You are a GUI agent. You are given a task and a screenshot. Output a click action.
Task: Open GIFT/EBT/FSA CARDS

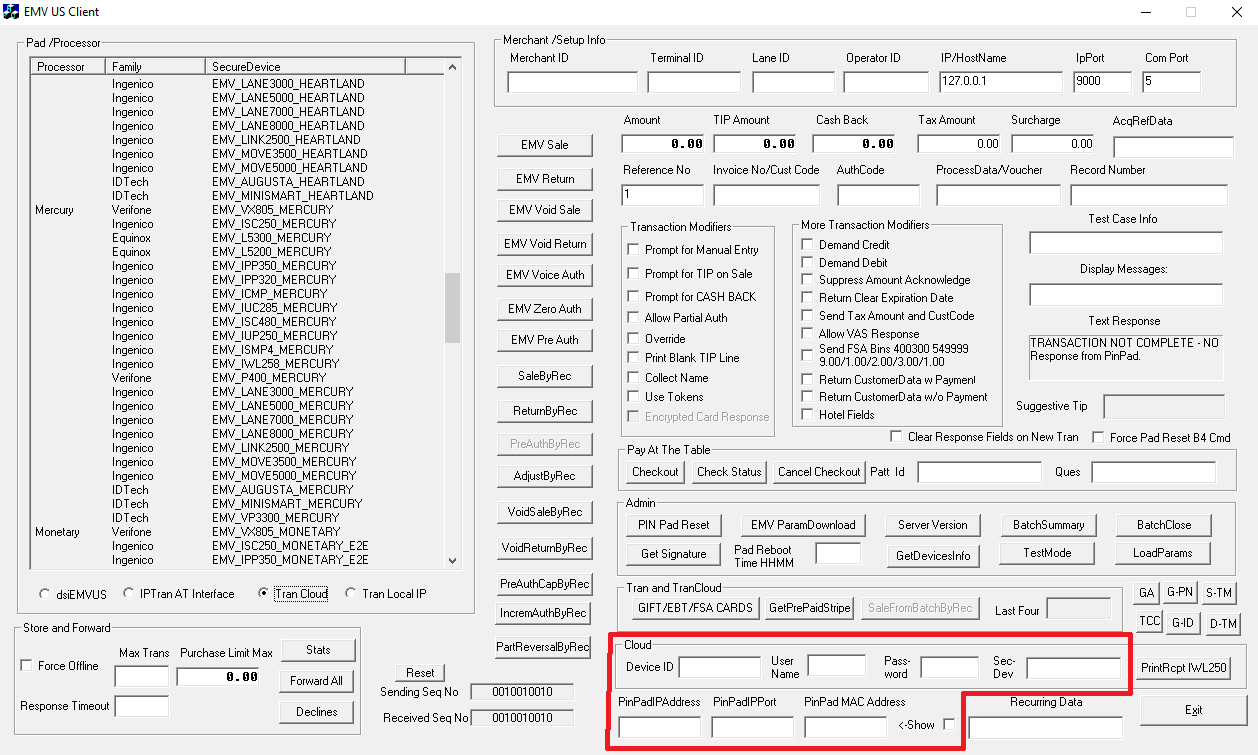[694, 608]
